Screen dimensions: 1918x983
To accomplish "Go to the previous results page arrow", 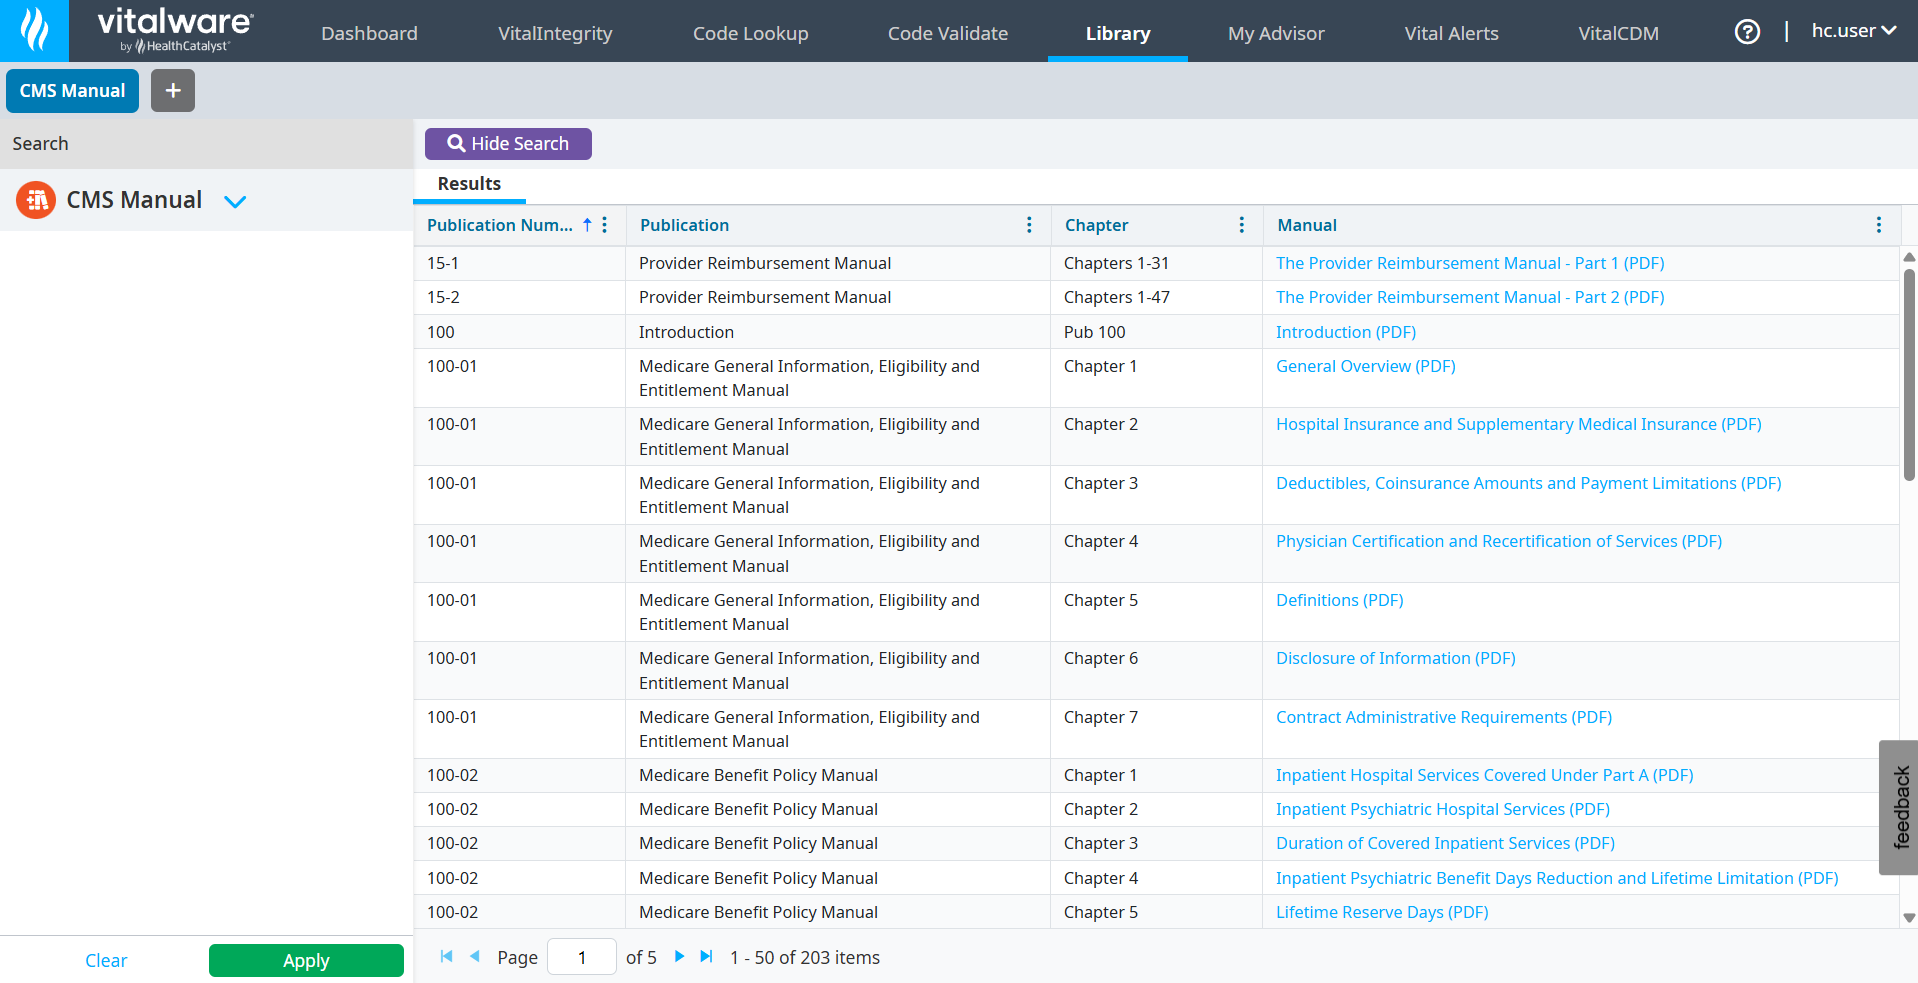I will click(x=474, y=957).
